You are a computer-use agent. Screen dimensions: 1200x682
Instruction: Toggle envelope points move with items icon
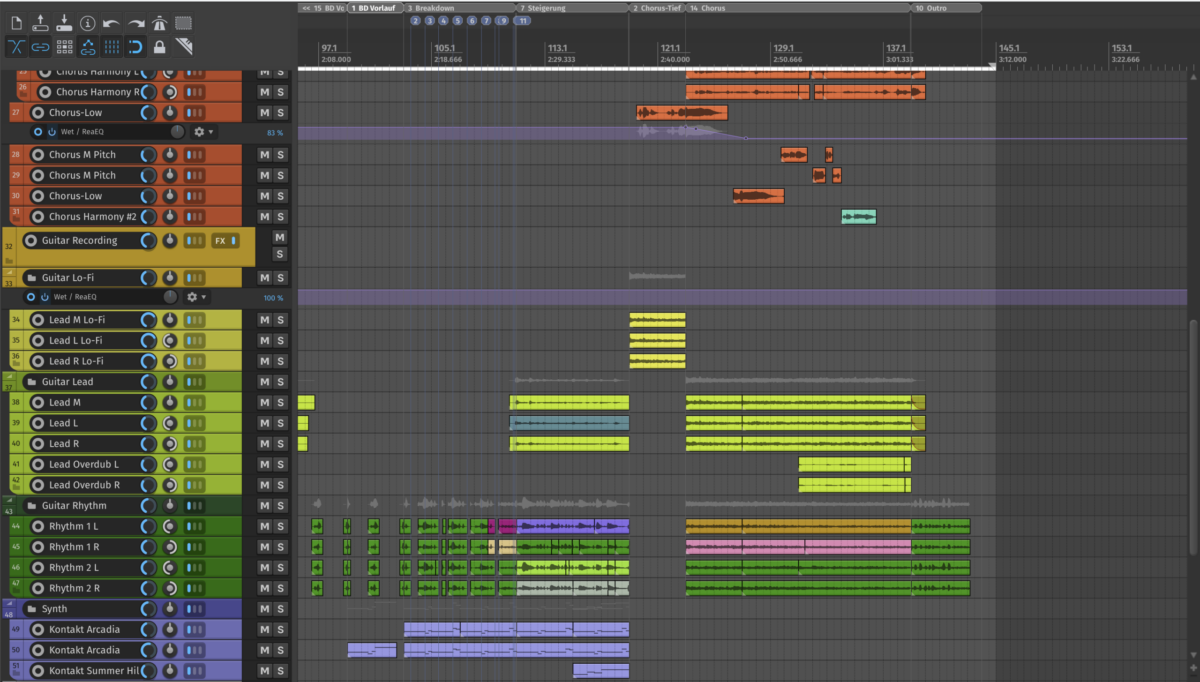(88, 46)
